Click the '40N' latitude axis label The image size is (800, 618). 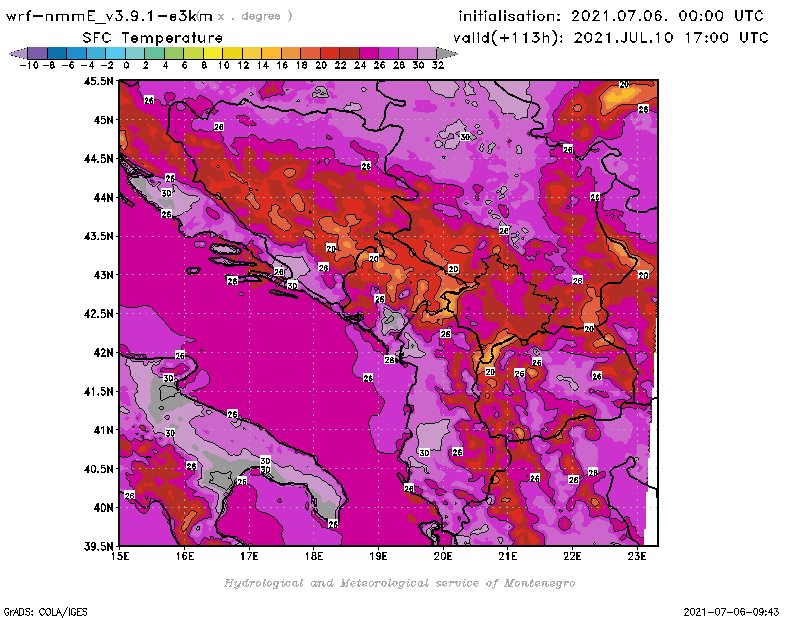103,508
